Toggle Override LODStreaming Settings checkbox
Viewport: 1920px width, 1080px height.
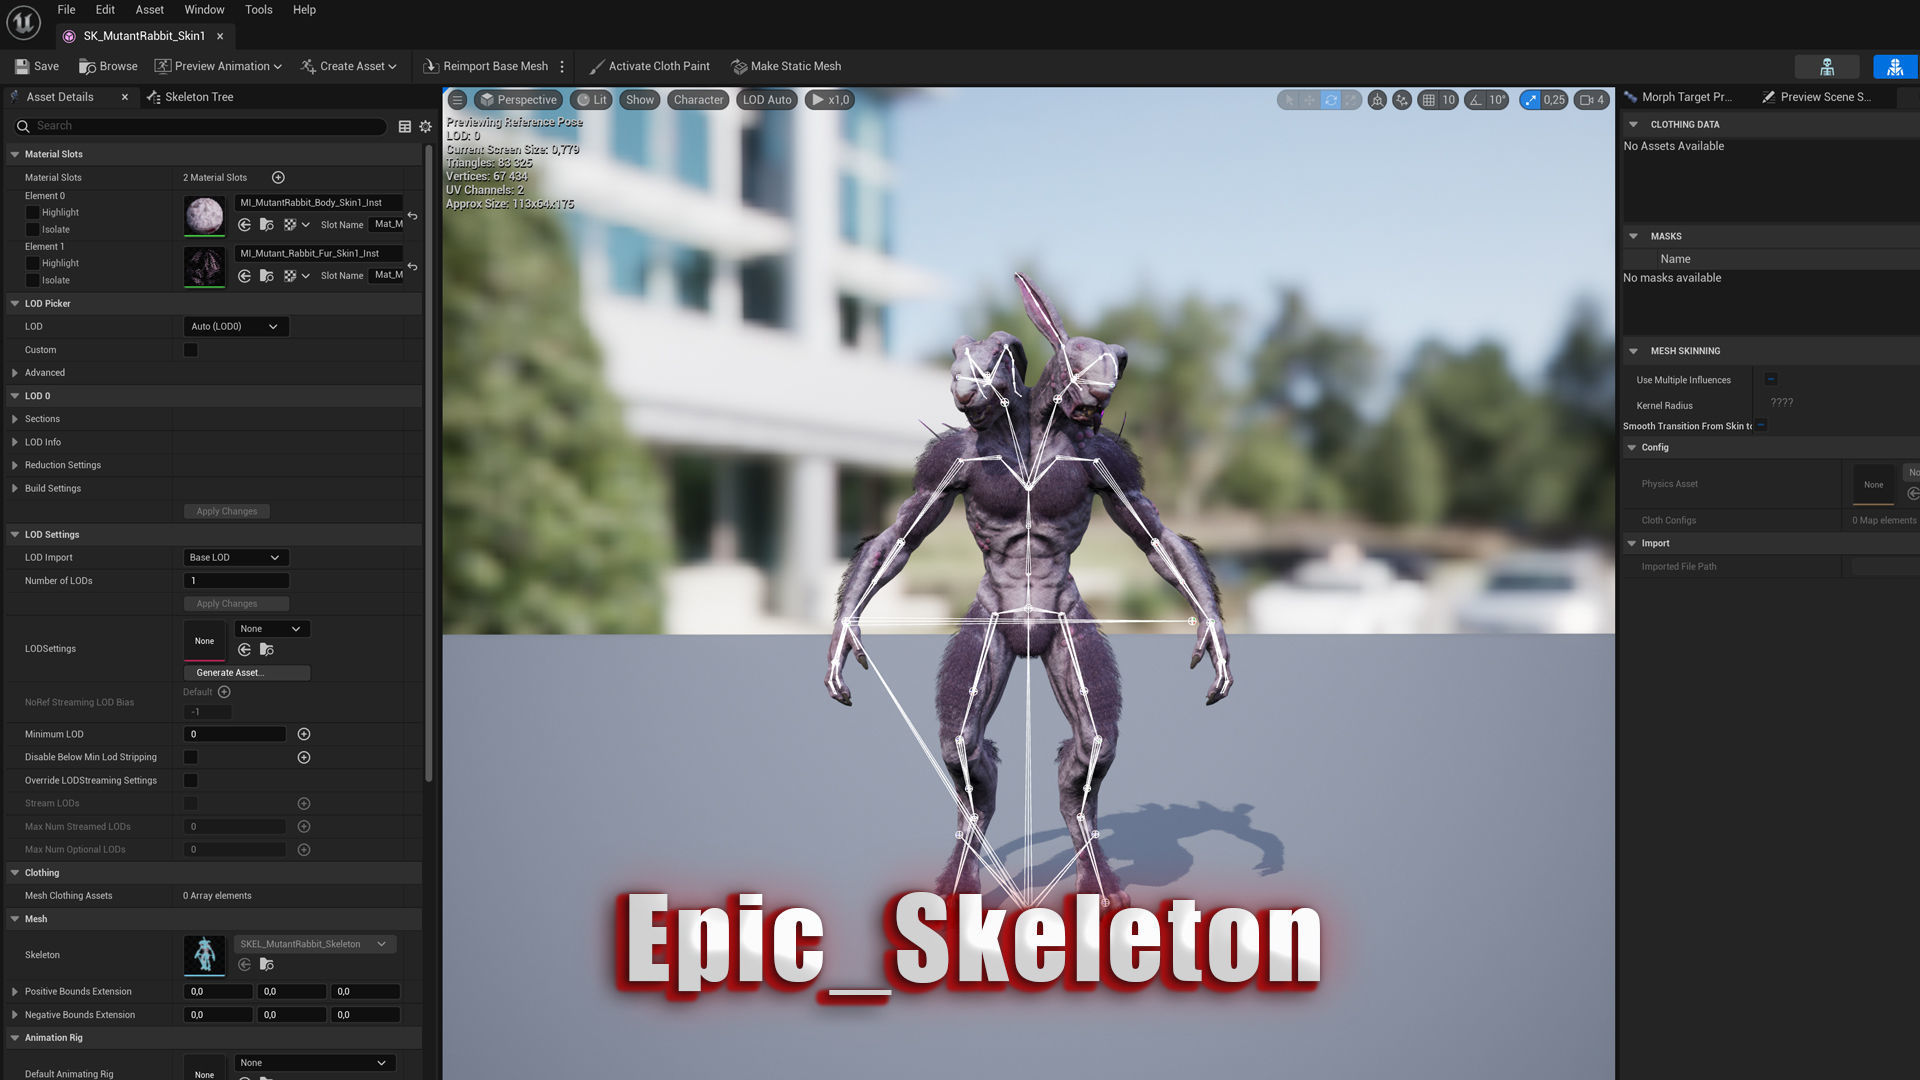[190, 780]
